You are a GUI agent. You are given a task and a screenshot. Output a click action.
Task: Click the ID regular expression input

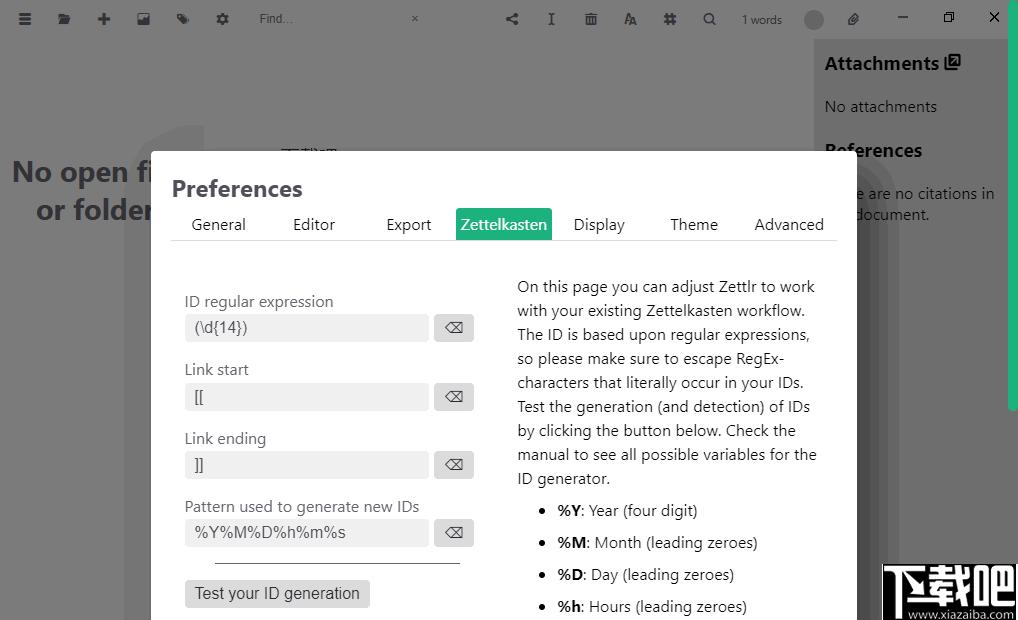click(306, 328)
